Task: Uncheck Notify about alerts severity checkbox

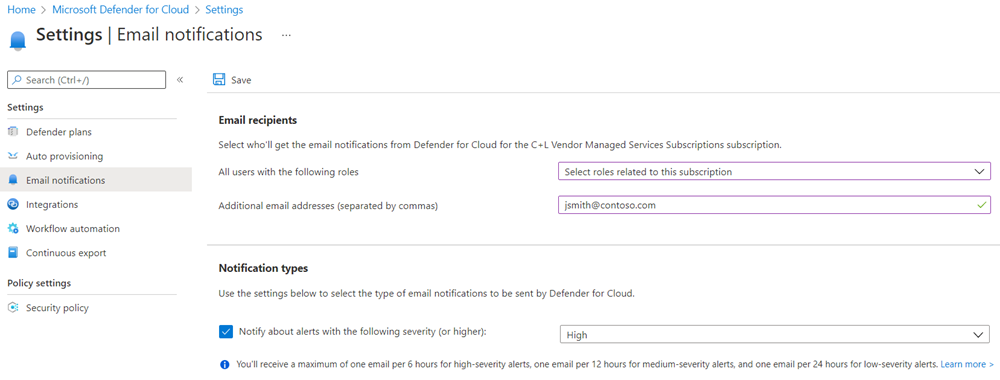Action: (x=226, y=332)
